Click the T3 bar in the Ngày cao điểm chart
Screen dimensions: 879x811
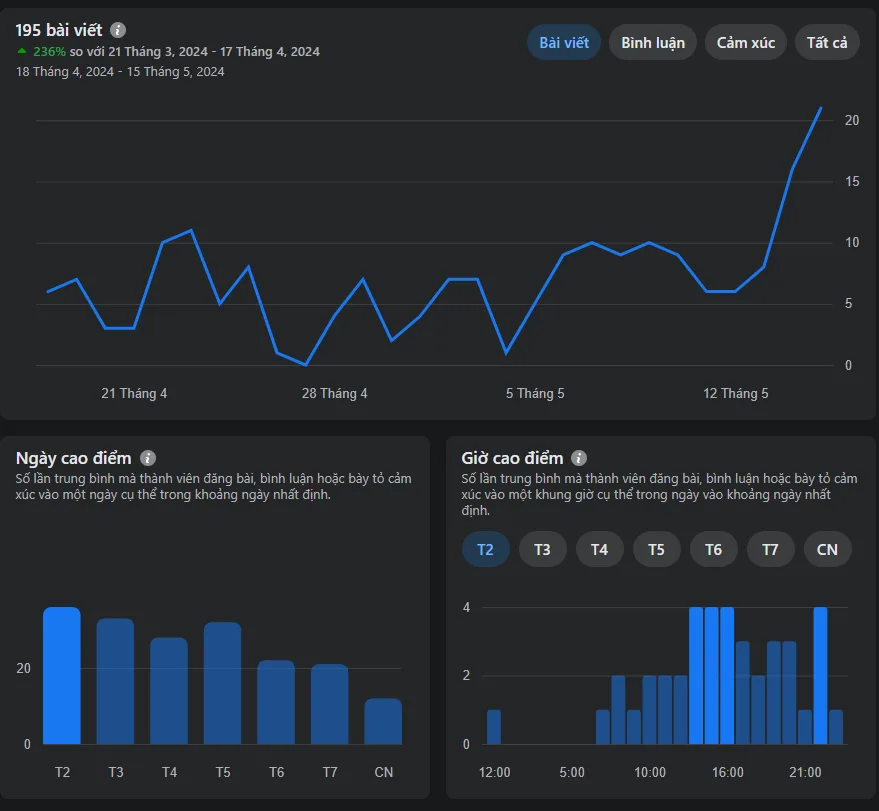(115, 682)
